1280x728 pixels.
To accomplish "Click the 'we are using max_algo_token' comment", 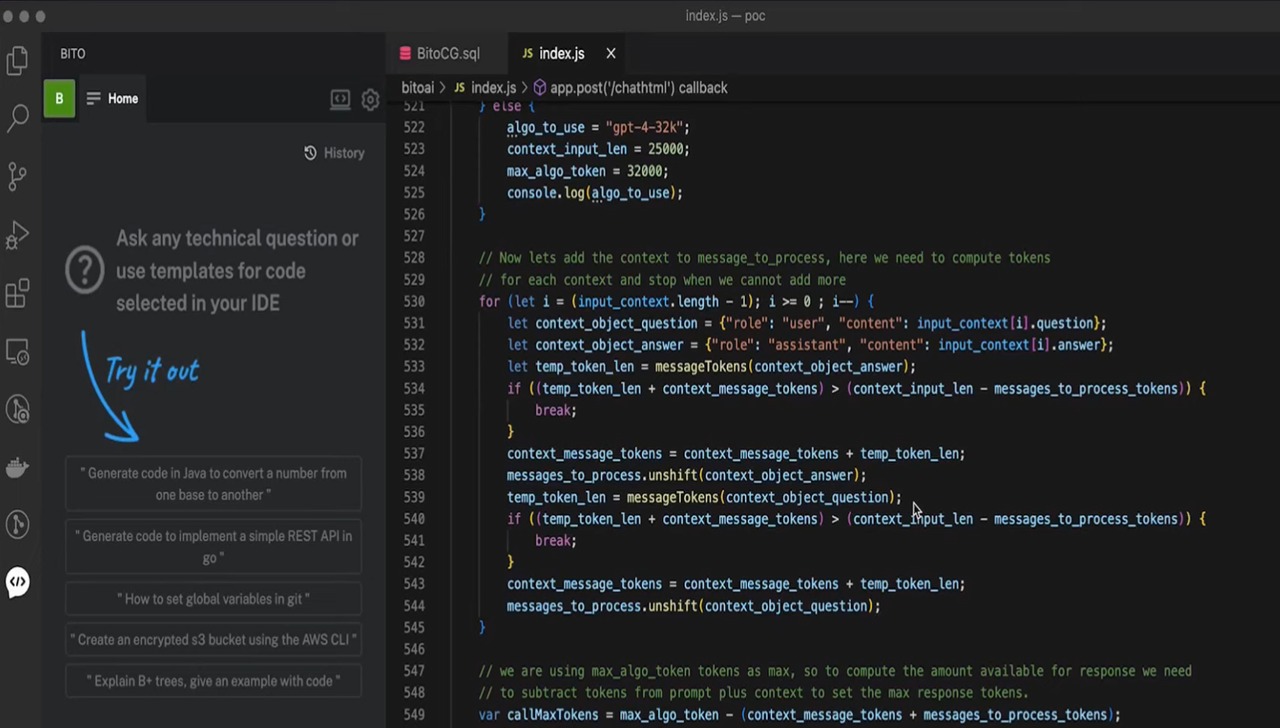I will 834,671.
